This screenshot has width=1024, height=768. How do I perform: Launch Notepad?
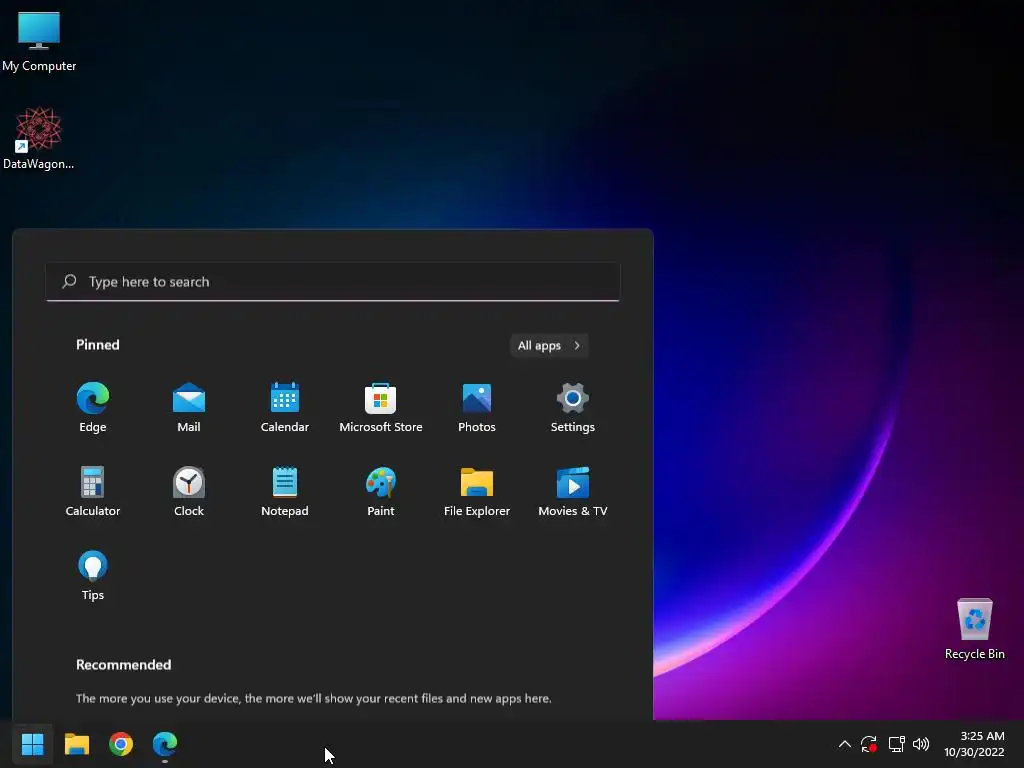[285, 492]
